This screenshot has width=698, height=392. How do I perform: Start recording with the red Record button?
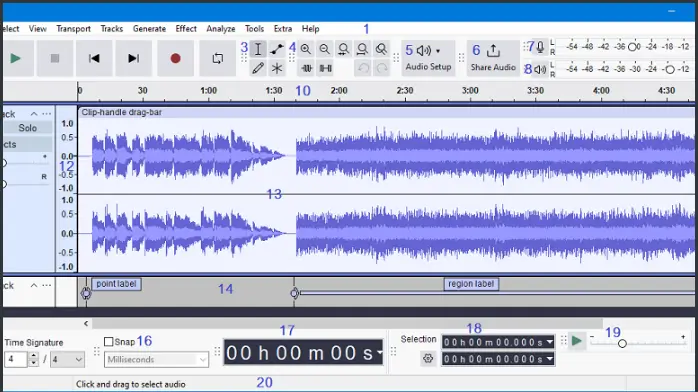(175, 58)
